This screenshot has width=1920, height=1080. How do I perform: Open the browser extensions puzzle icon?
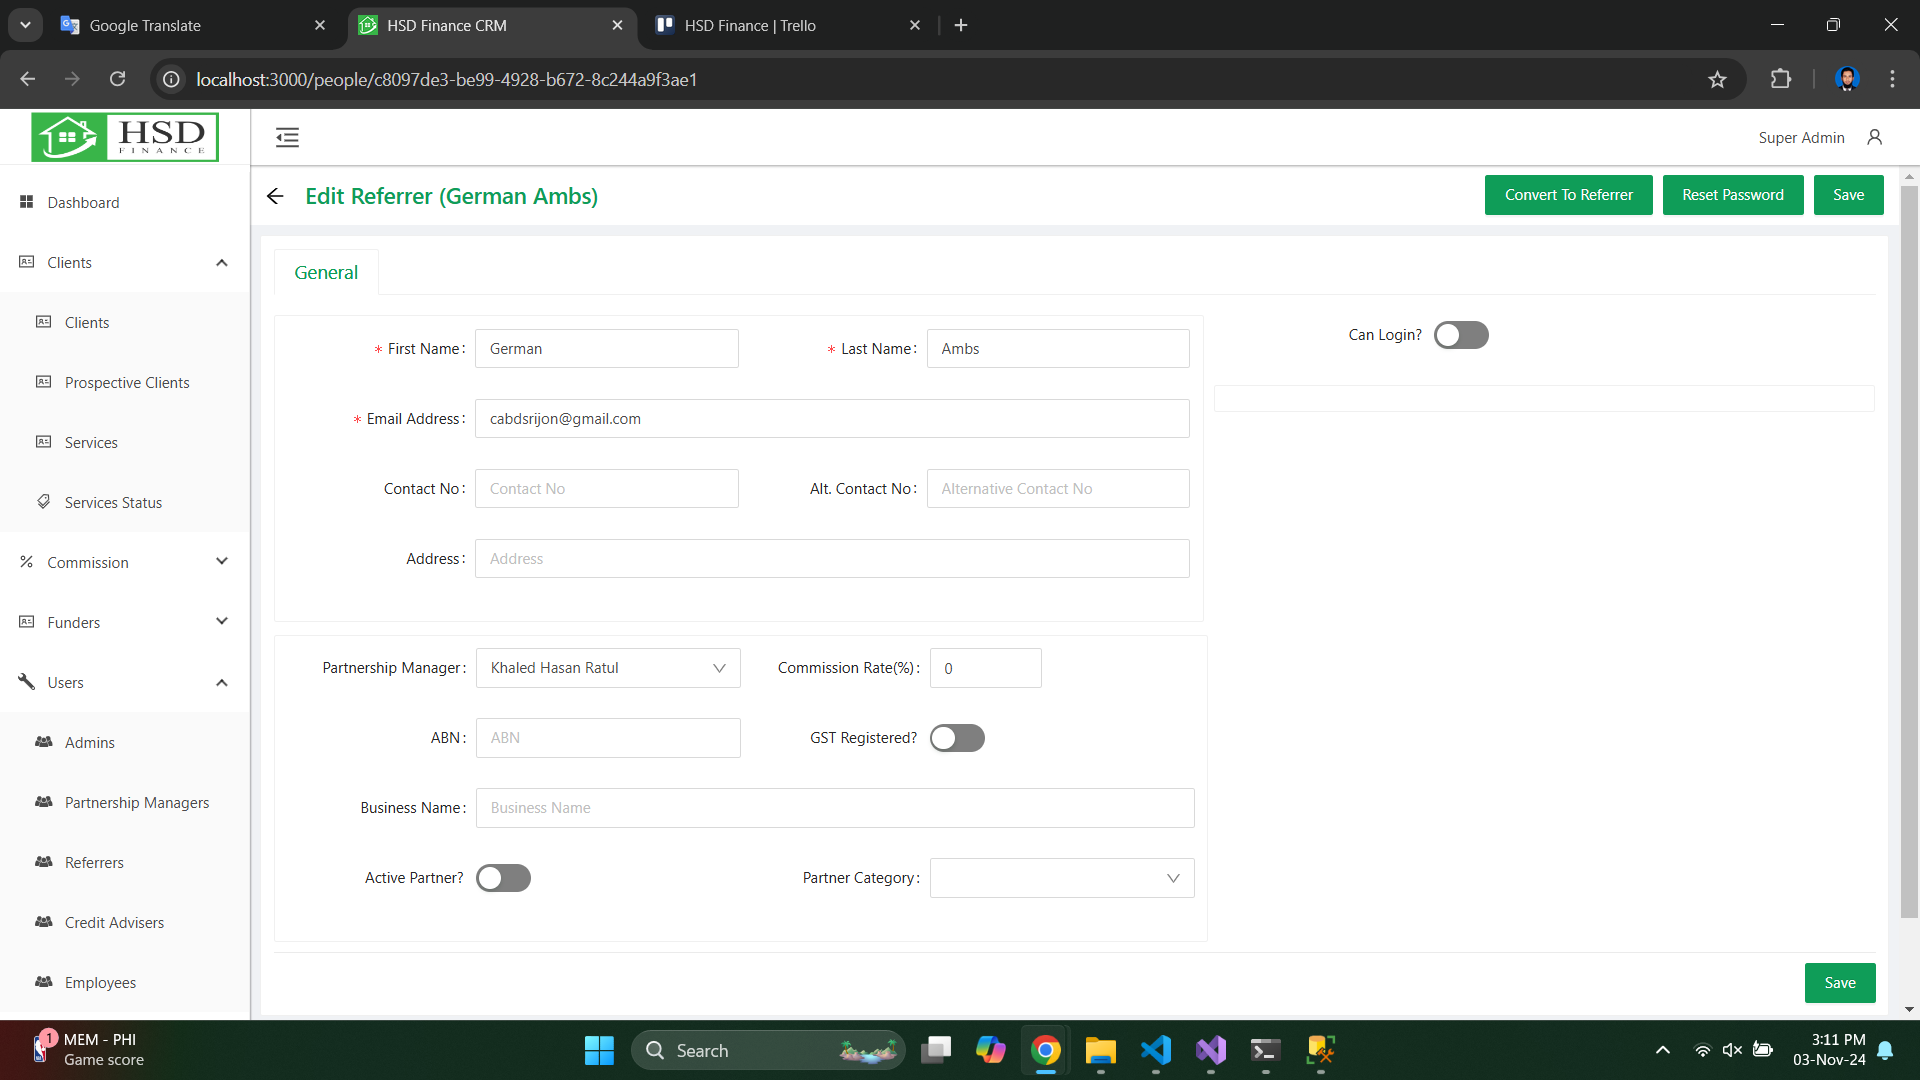(1780, 79)
